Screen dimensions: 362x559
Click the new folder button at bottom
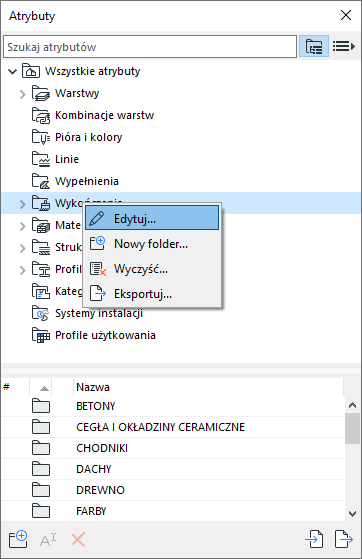18,539
